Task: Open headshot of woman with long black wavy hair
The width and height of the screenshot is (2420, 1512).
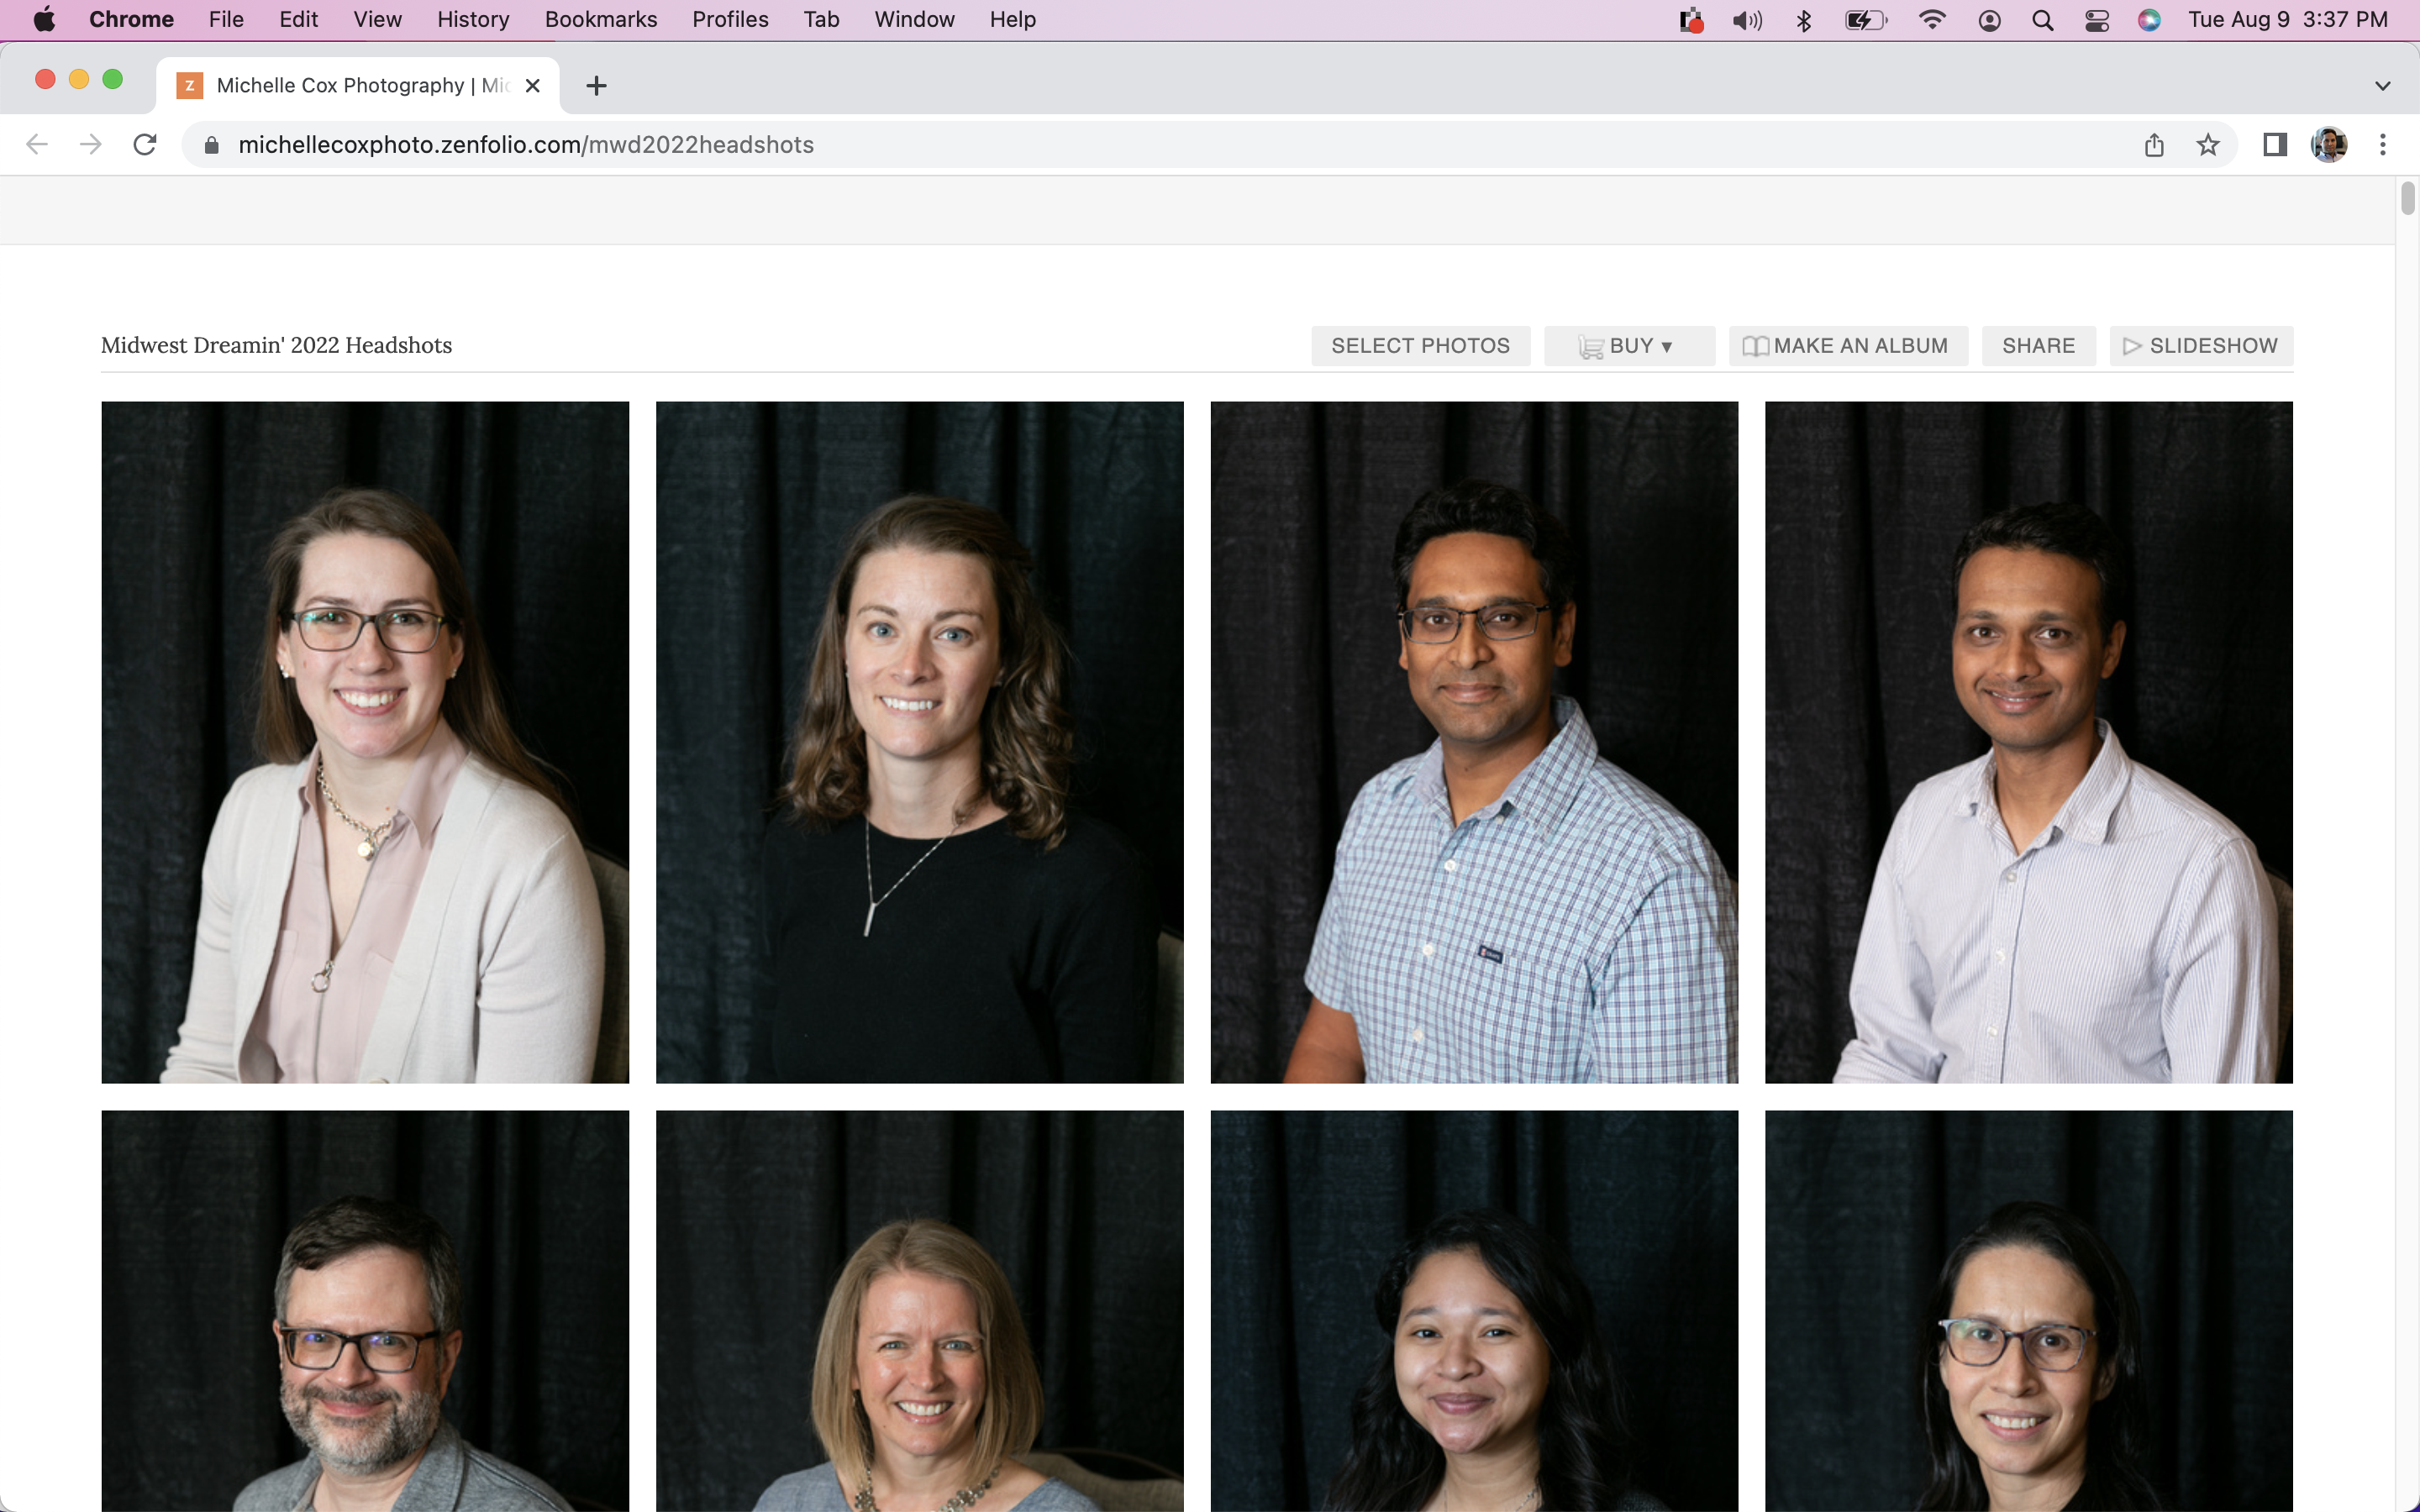Action: tap(1474, 1311)
